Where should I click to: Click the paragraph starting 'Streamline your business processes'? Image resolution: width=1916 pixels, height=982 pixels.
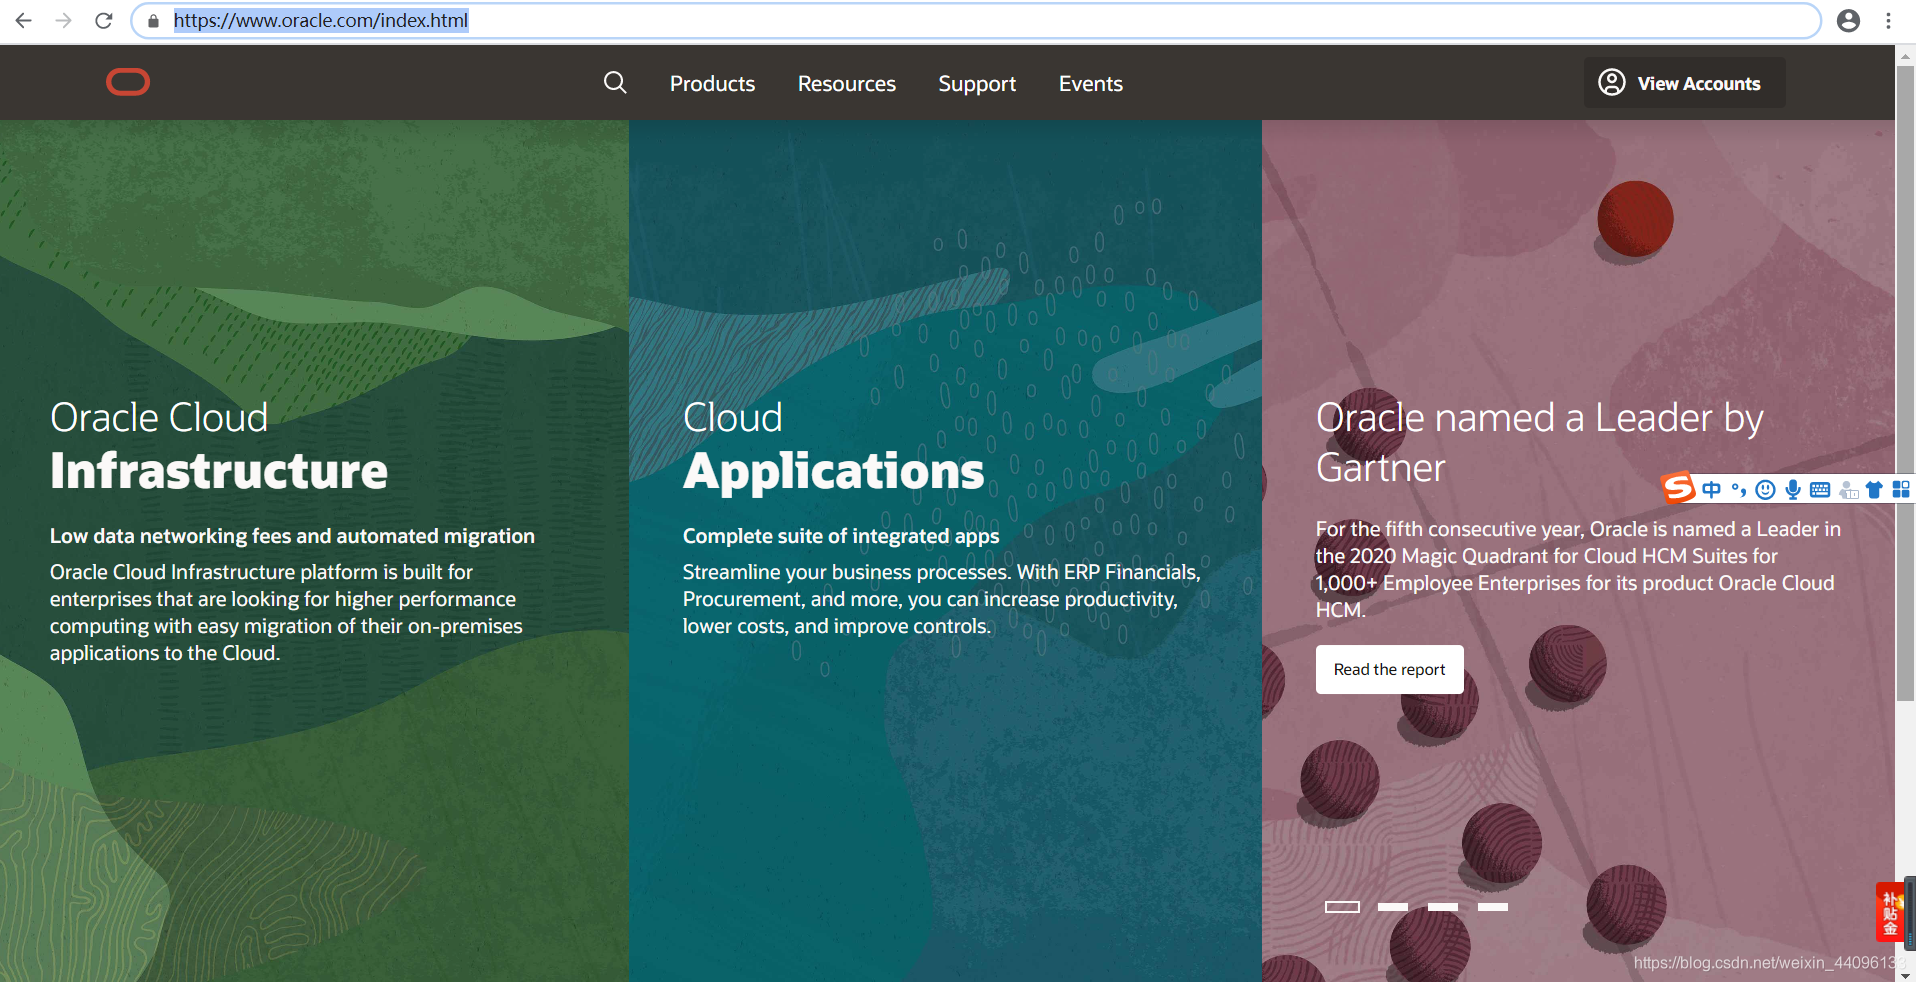point(941,599)
